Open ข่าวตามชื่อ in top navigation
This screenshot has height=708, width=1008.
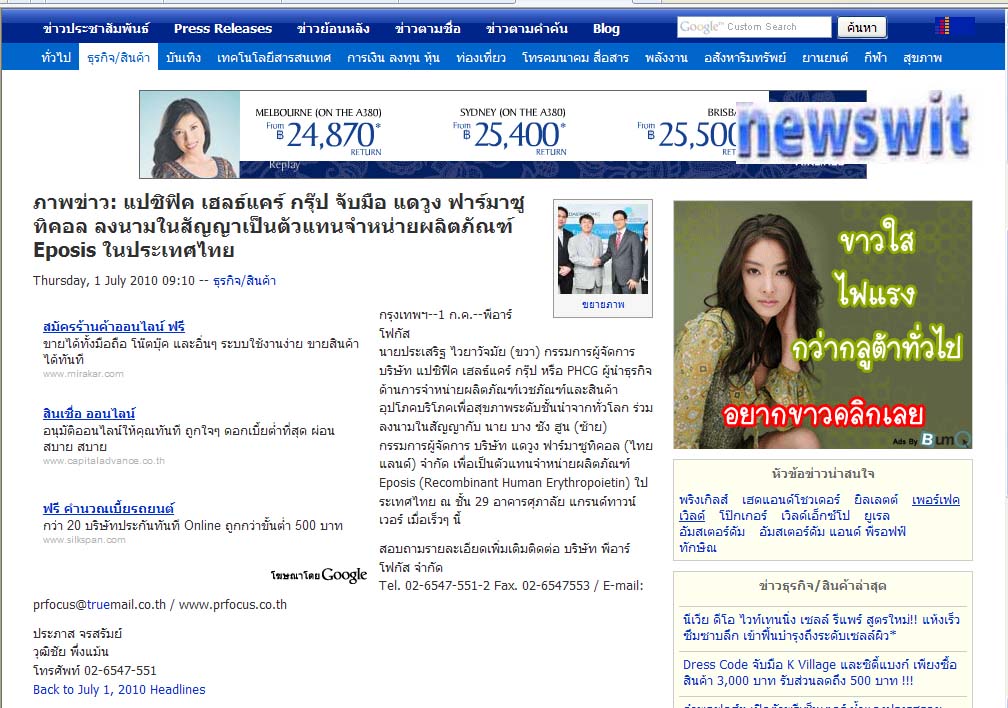tap(428, 28)
